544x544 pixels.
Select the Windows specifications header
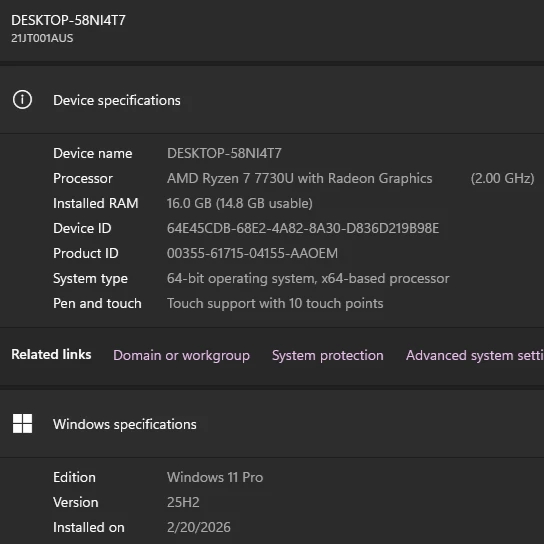click(x=125, y=425)
